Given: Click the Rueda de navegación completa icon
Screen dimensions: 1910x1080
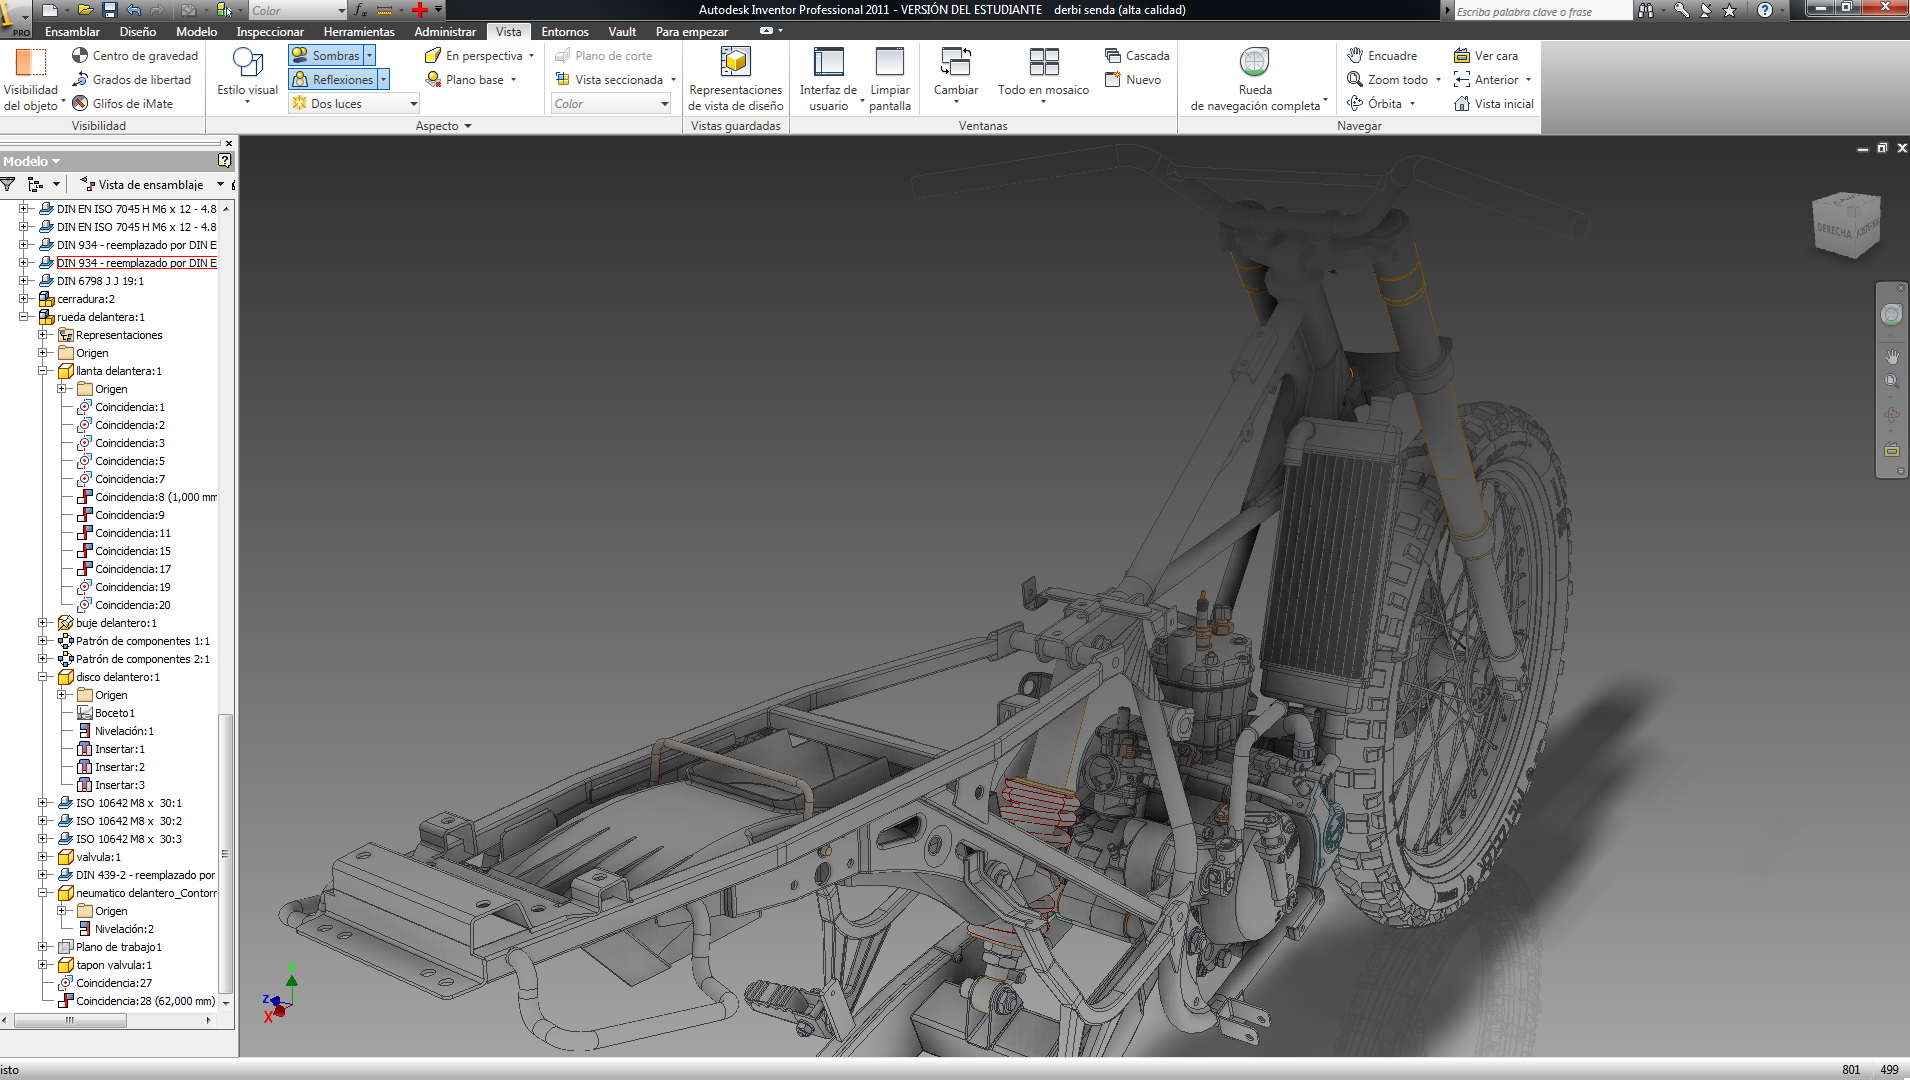Looking at the screenshot, I should coord(1254,63).
